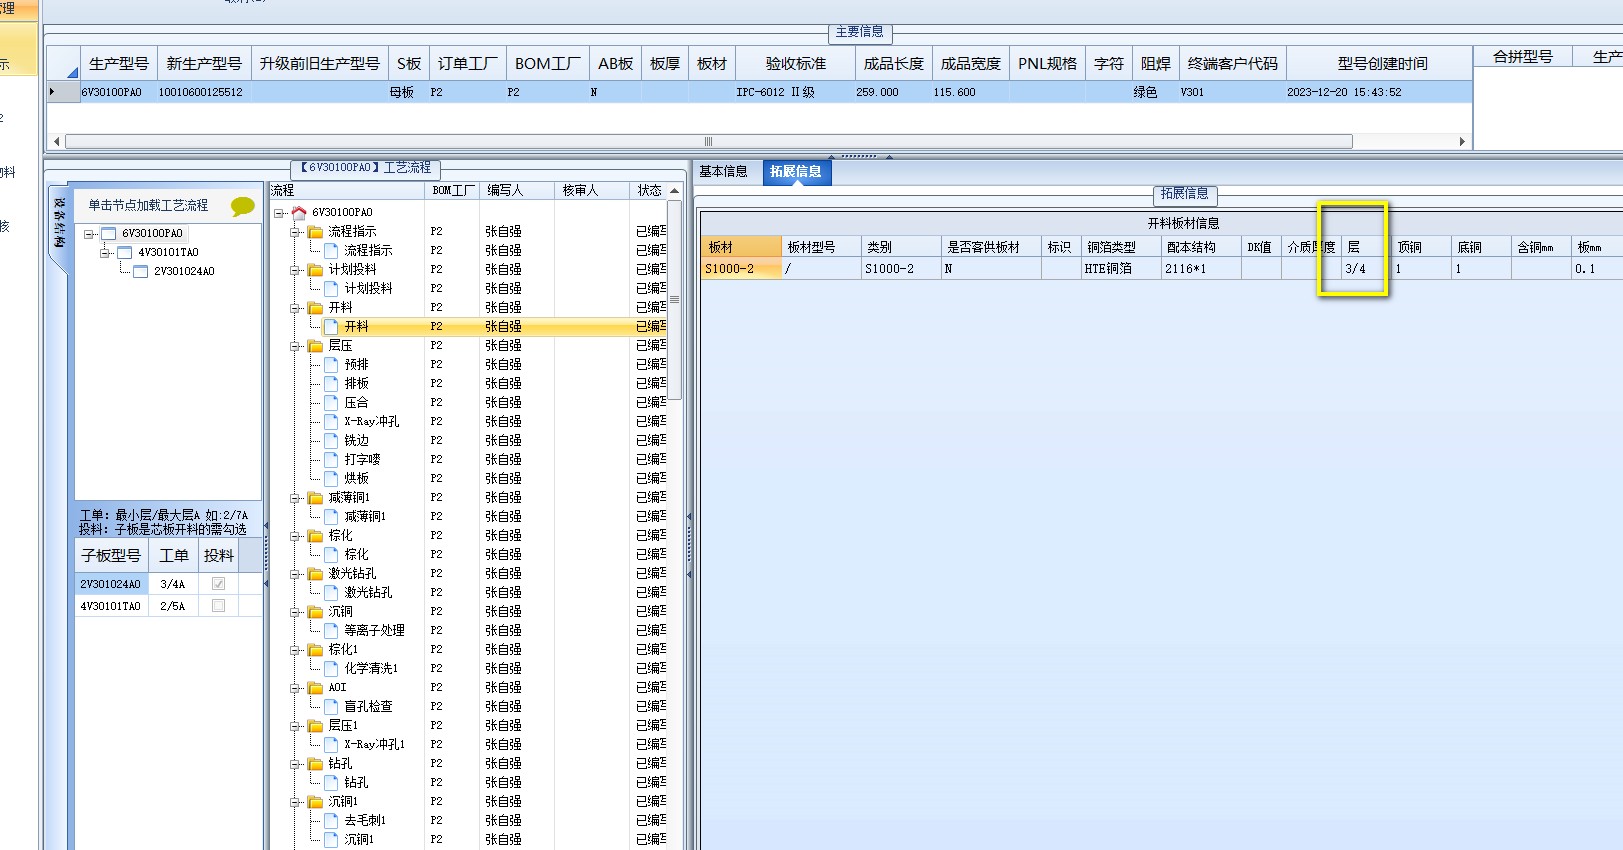Select the 等离子处理 step in the tree
The width and height of the screenshot is (1623, 850).
(x=375, y=630)
